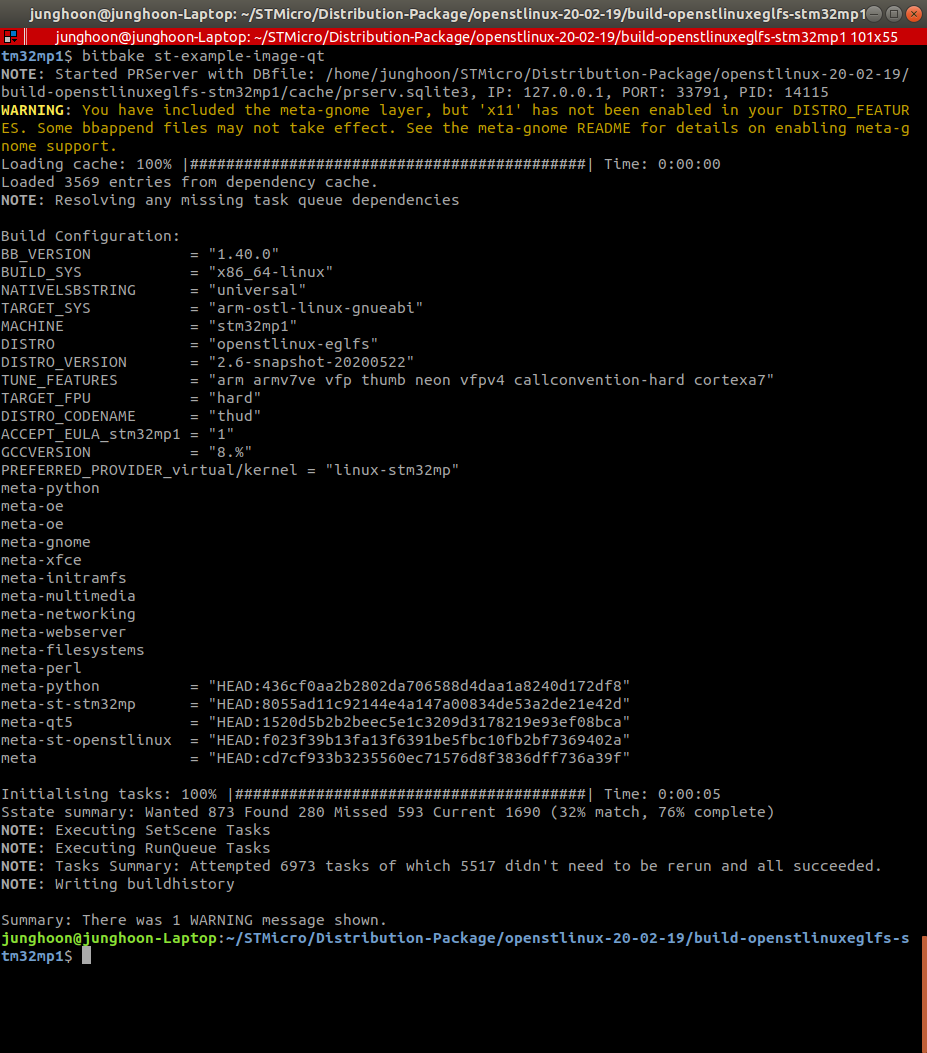Image resolution: width=927 pixels, height=1053 pixels.
Task: Click 'Loaded 3569 entries from dependency cache.'
Action: (x=189, y=182)
